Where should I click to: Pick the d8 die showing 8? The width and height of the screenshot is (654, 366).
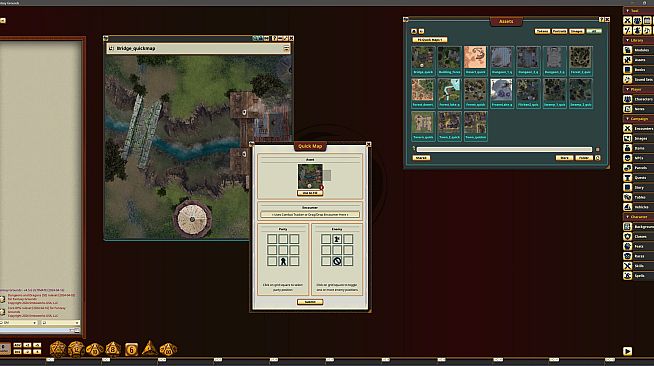tap(113, 349)
